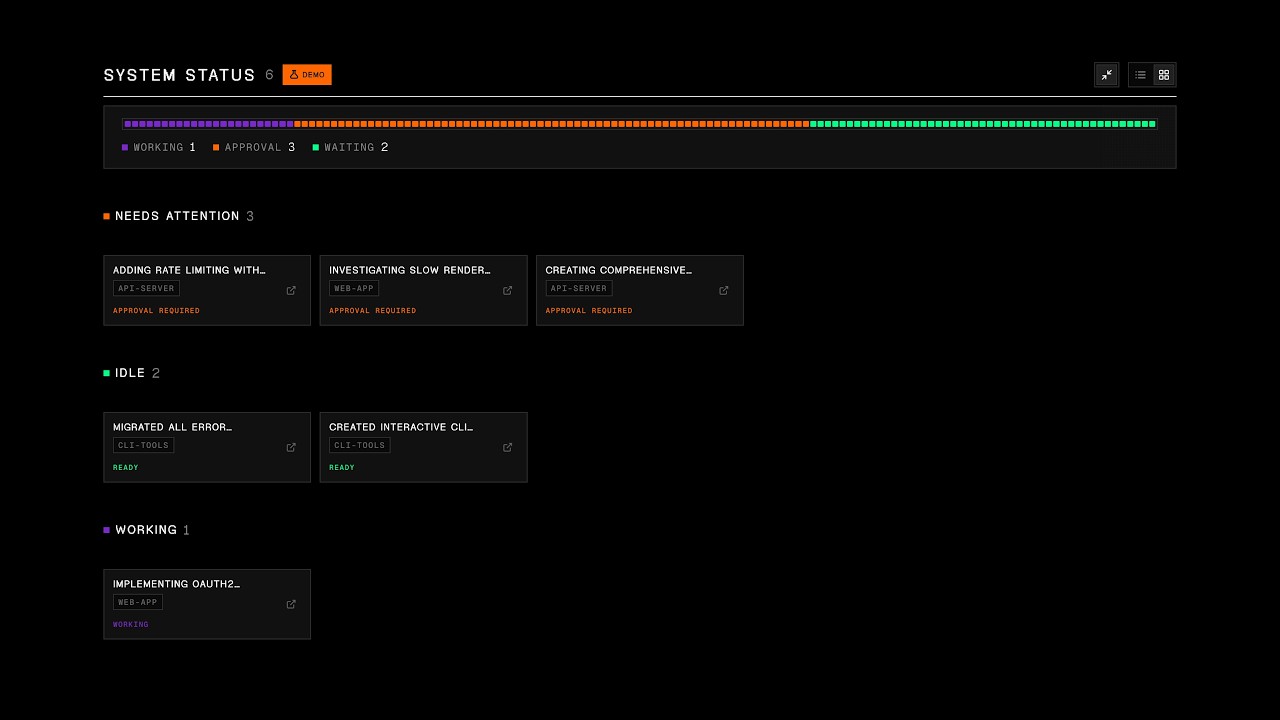This screenshot has width=1280, height=720.
Task: Select the Working section header
Action: click(x=147, y=530)
